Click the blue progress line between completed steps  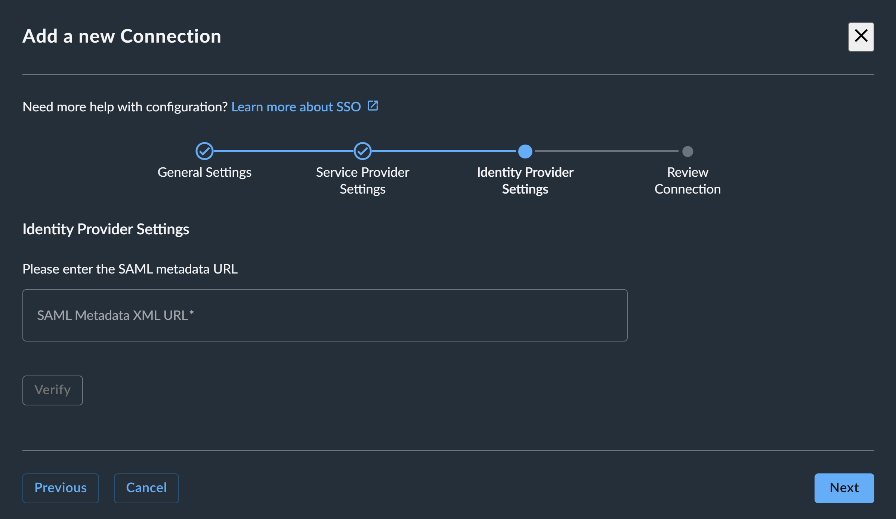tap(283, 151)
